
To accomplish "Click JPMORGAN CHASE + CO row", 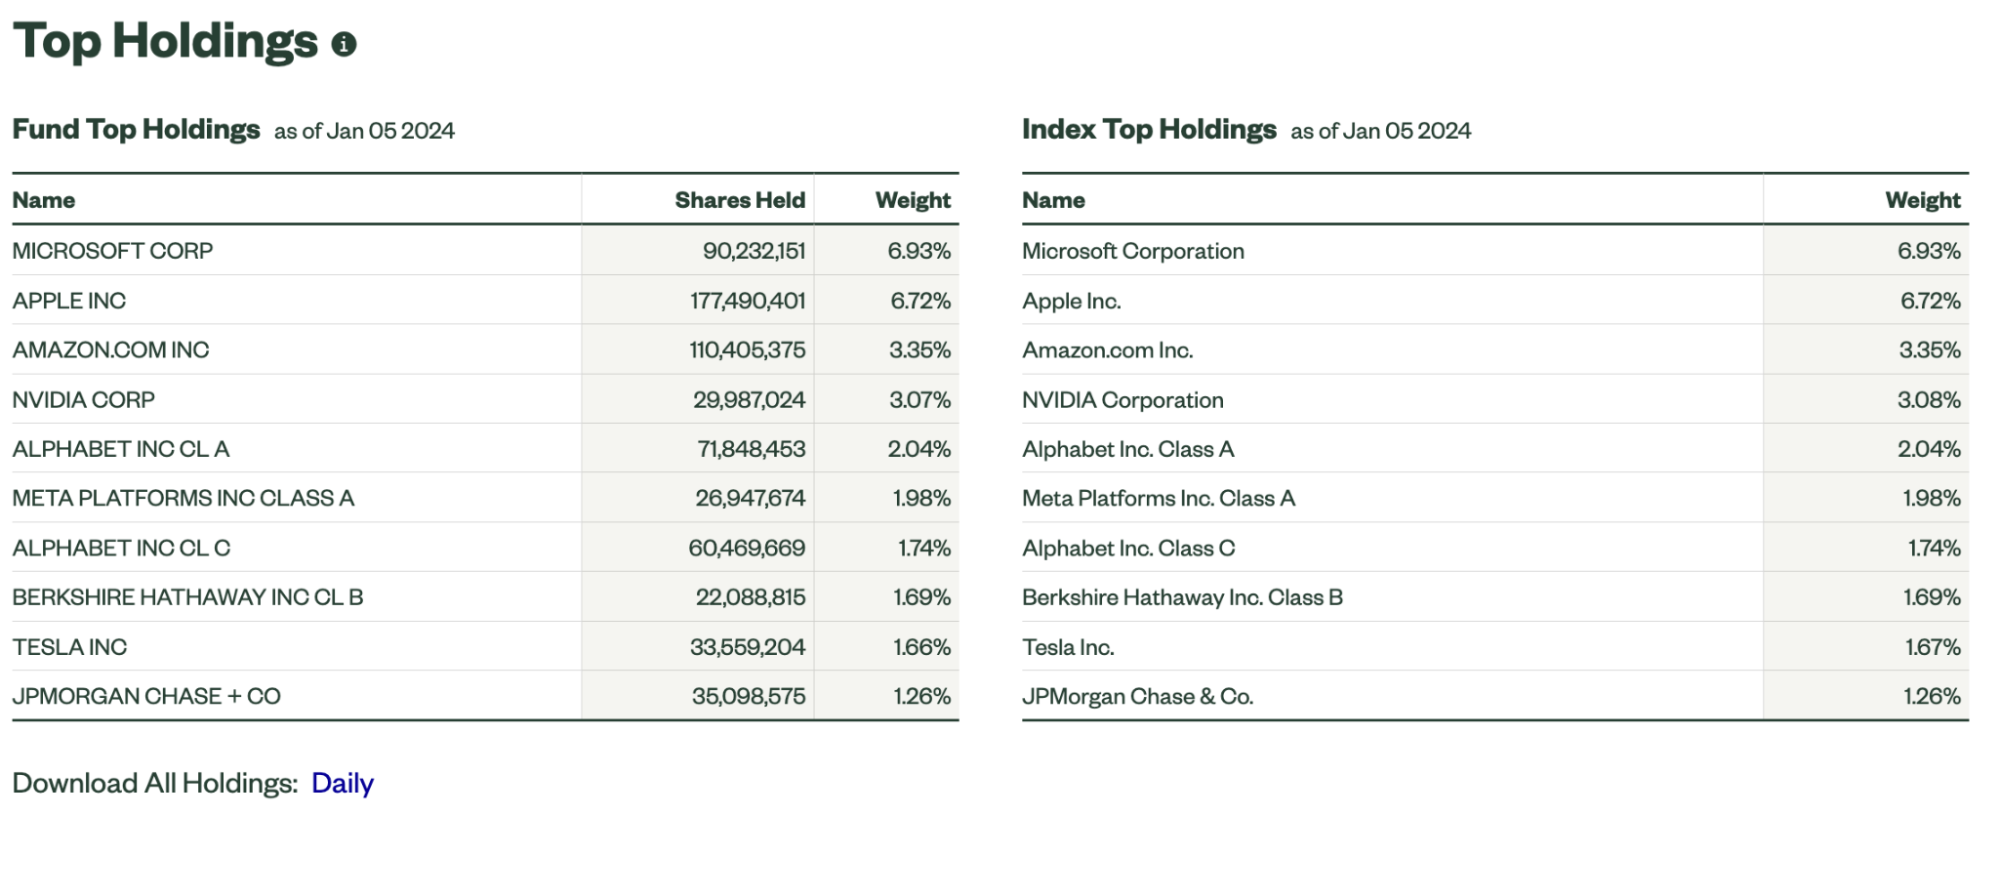I will 147,696.
